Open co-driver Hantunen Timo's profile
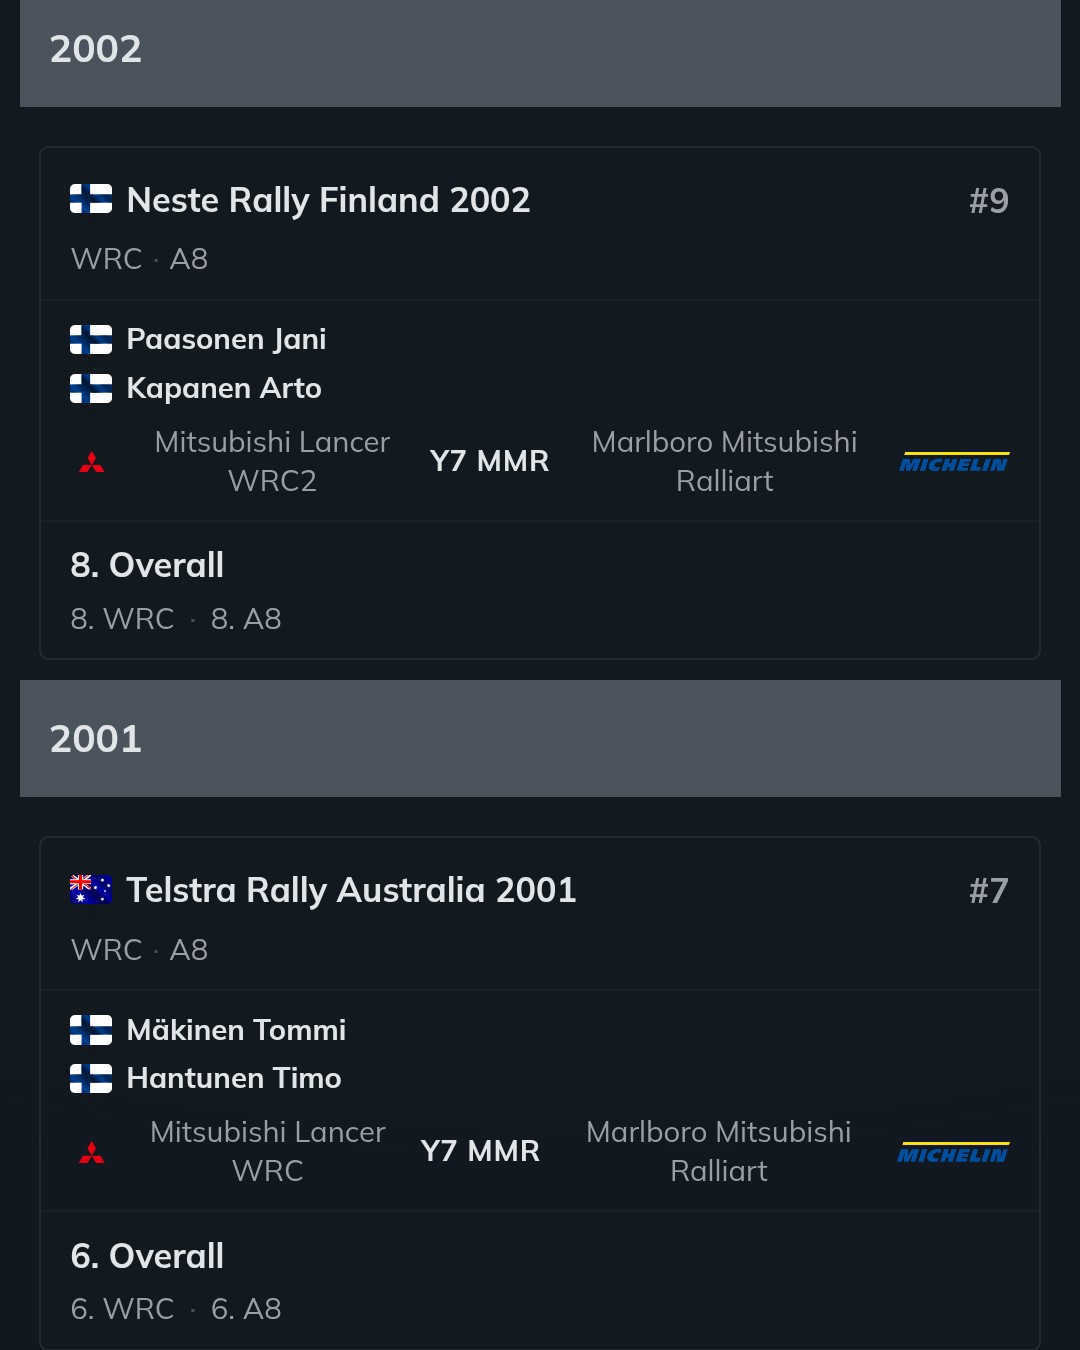The height and width of the screenshot is (1350, 1080). pos(234,1078)
